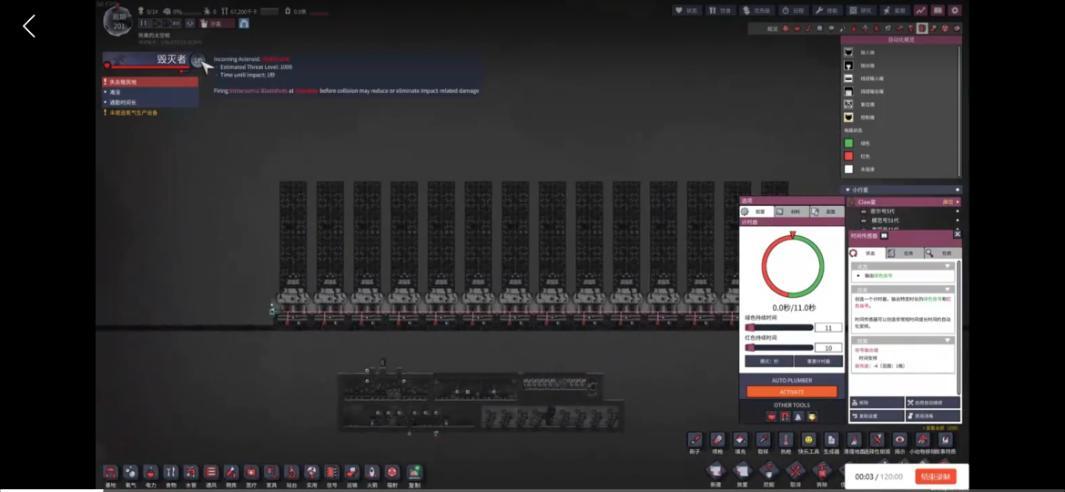
Task: Open the Power (电力) build category
Action: pos(151,472)
